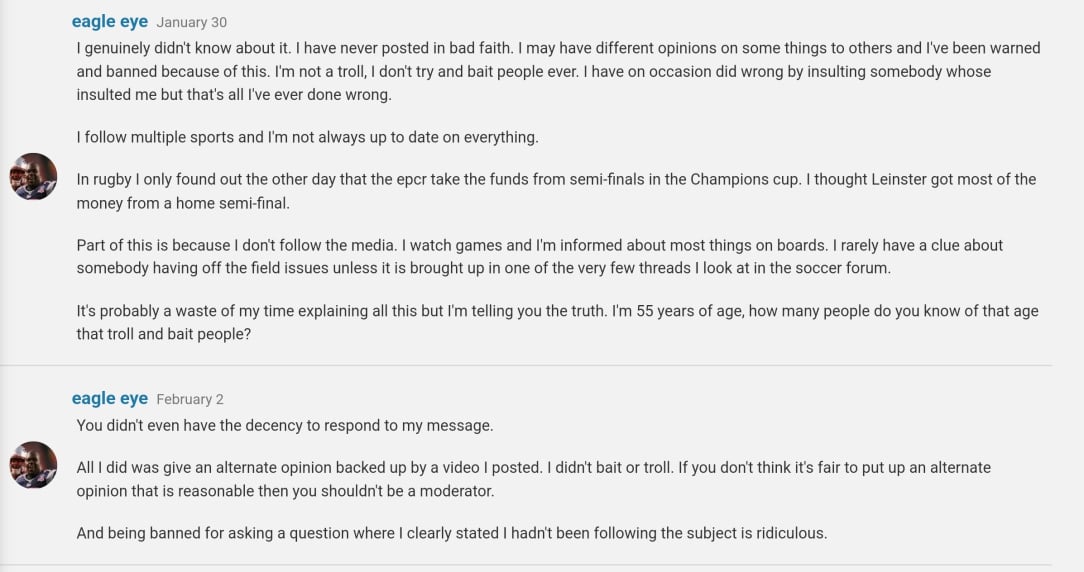Open avatar thumbnail beside the January 30 post
1084x572 pixels.
(x=33, y=176)
